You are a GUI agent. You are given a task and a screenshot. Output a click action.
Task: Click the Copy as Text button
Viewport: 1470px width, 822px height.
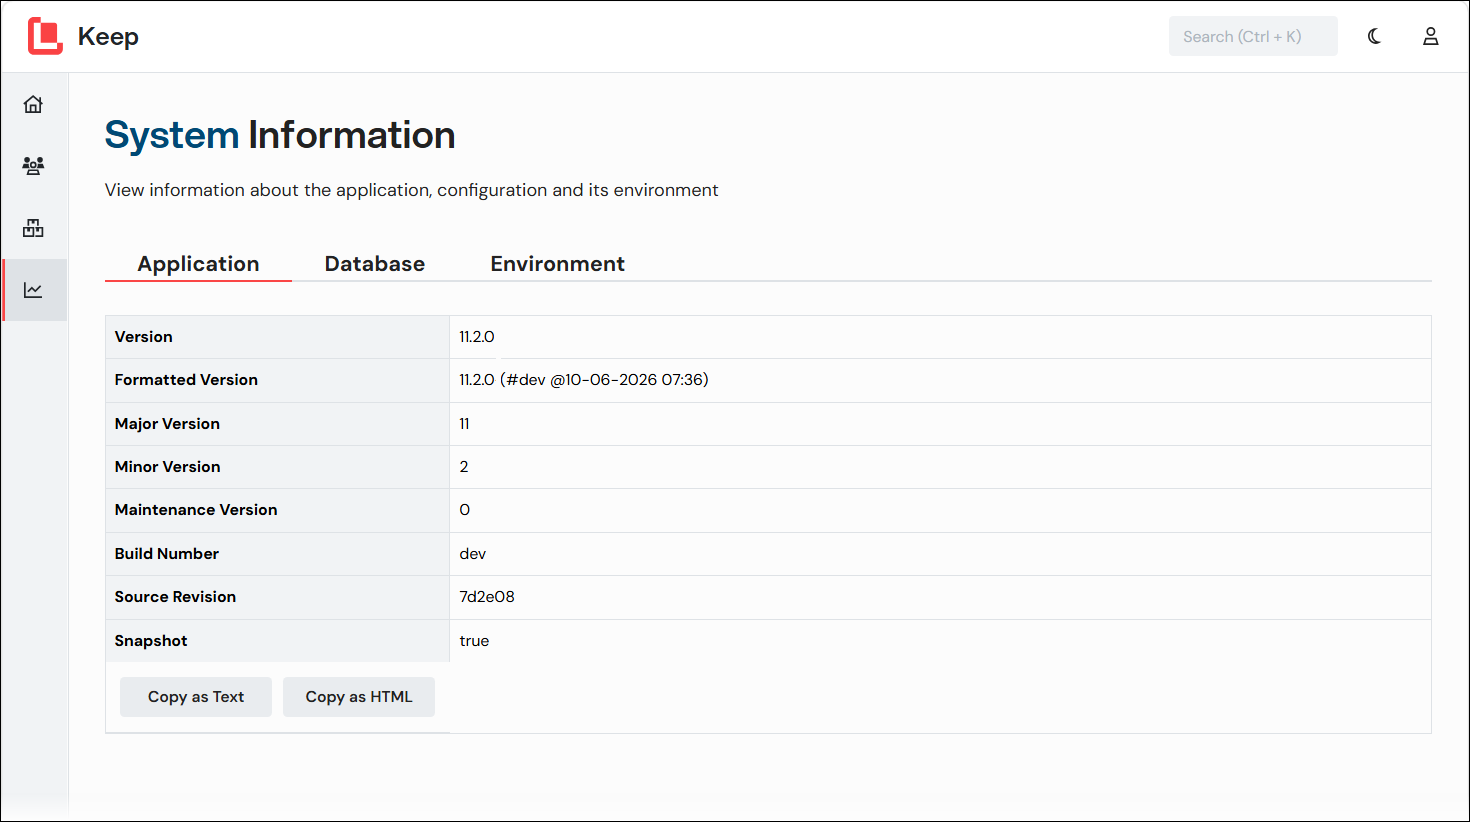(x=196, y=697)
